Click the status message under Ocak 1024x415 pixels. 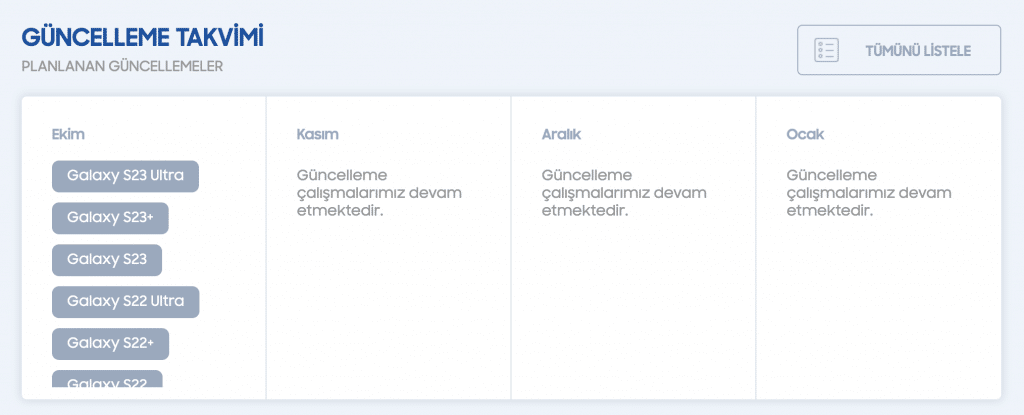(x=869, y=193)
